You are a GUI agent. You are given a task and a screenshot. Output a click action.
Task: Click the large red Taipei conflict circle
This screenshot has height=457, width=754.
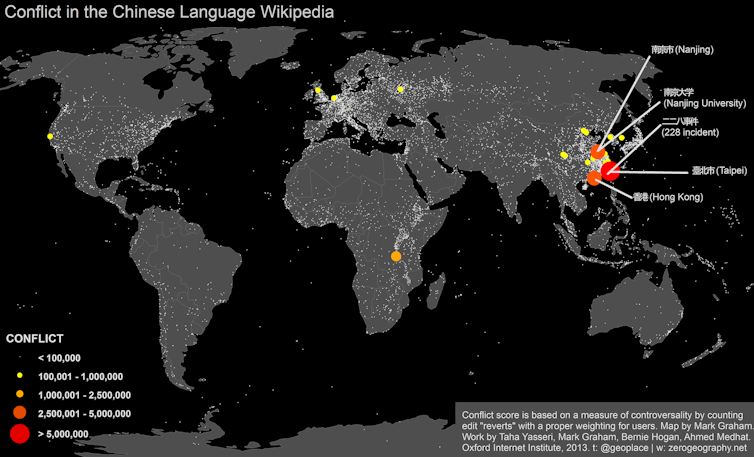pyautogui.click(x=610, y=171)
